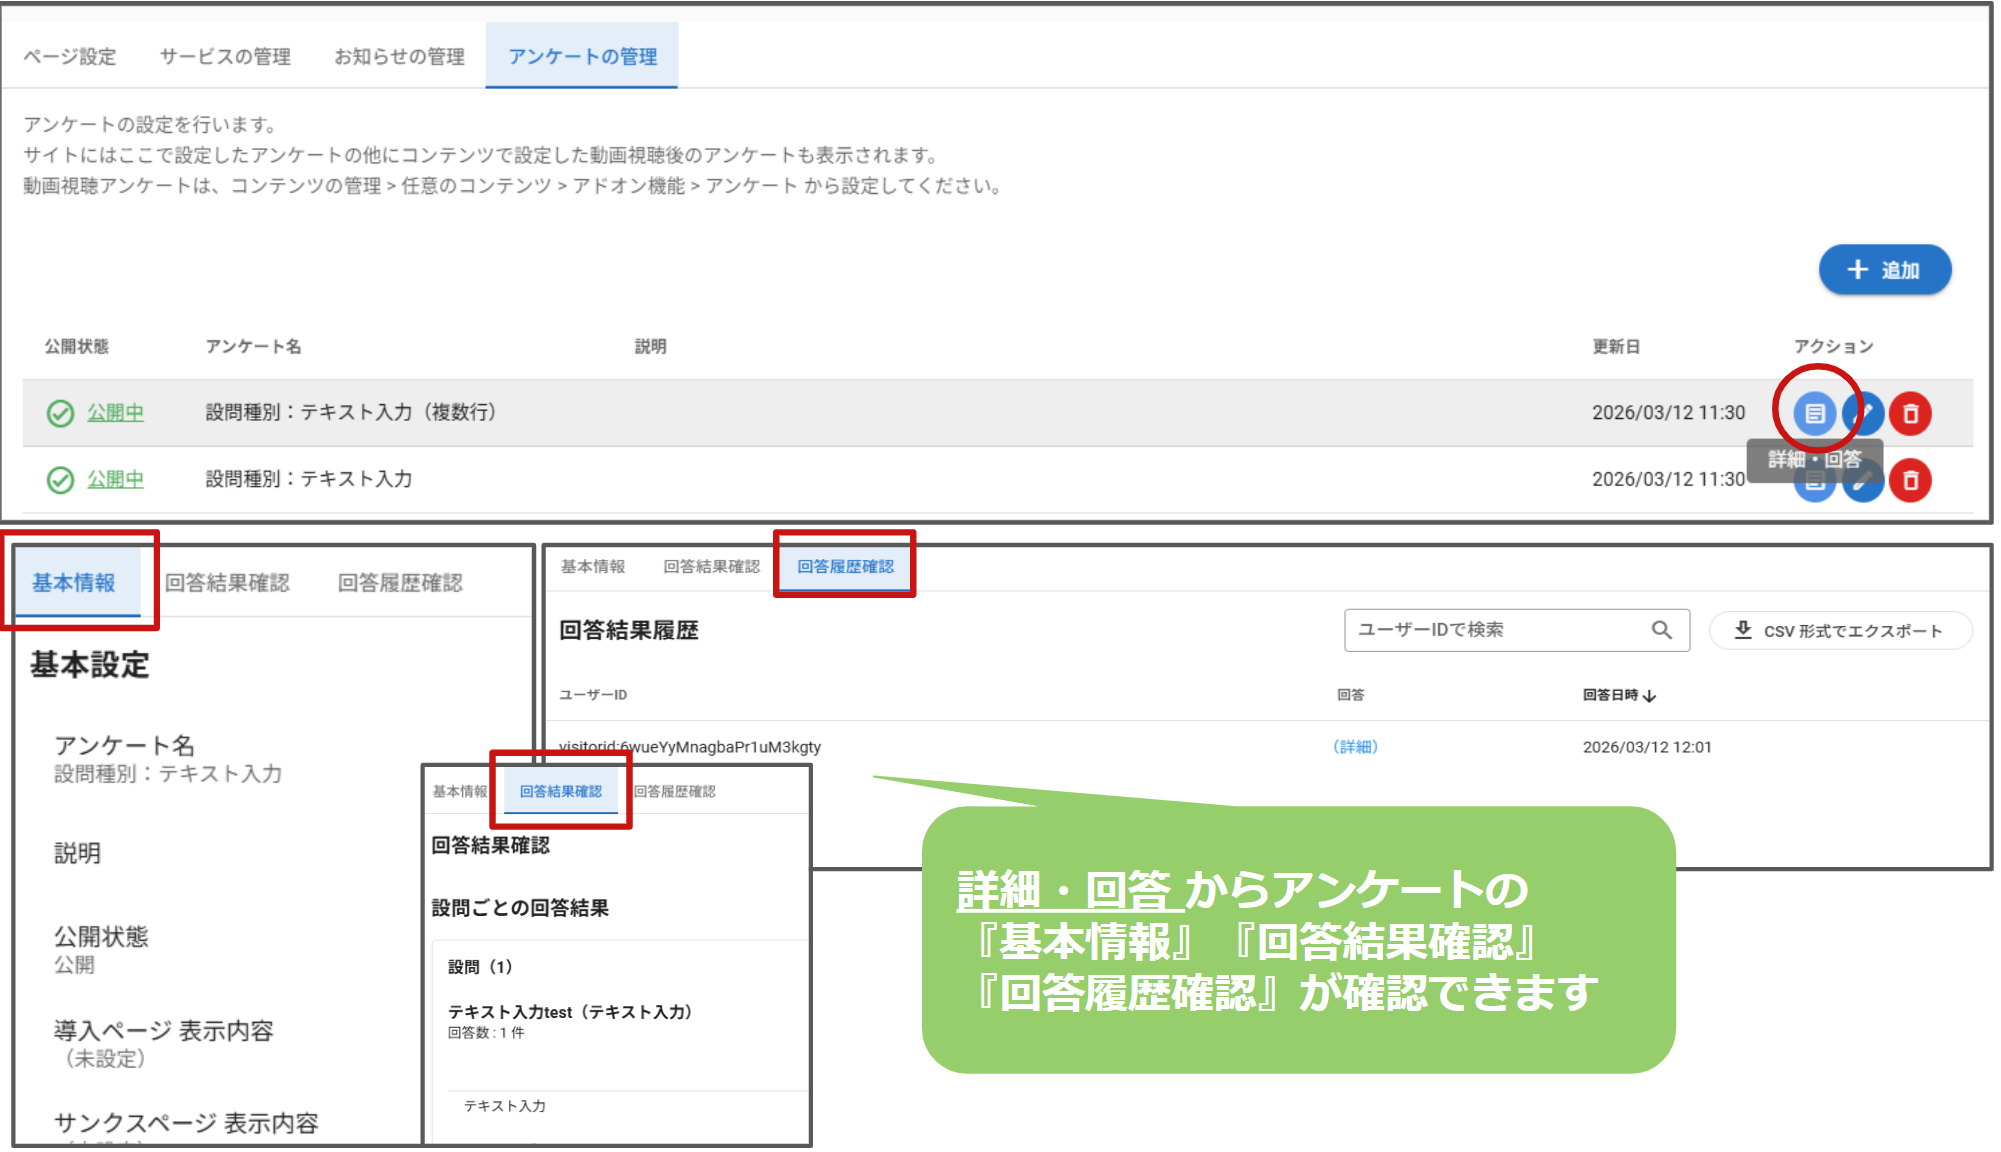Switch to the サービスの管理 tab
2001x1152 pixels.
coord(225,57)
